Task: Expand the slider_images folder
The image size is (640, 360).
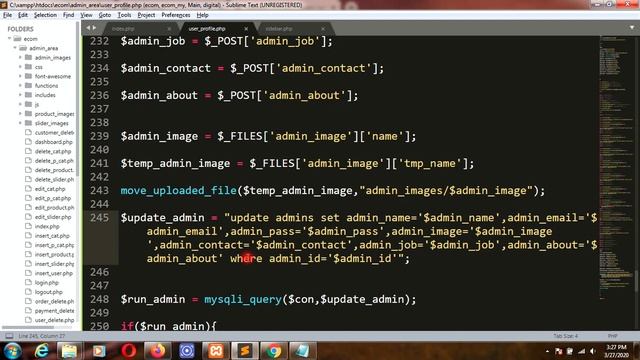Action: (20, 123)
